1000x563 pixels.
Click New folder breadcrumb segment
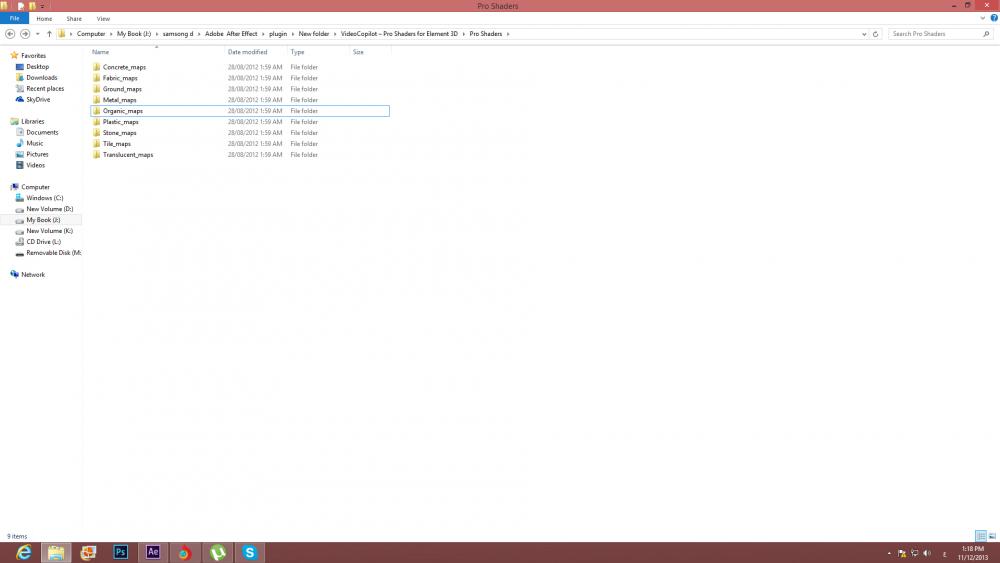314,34
